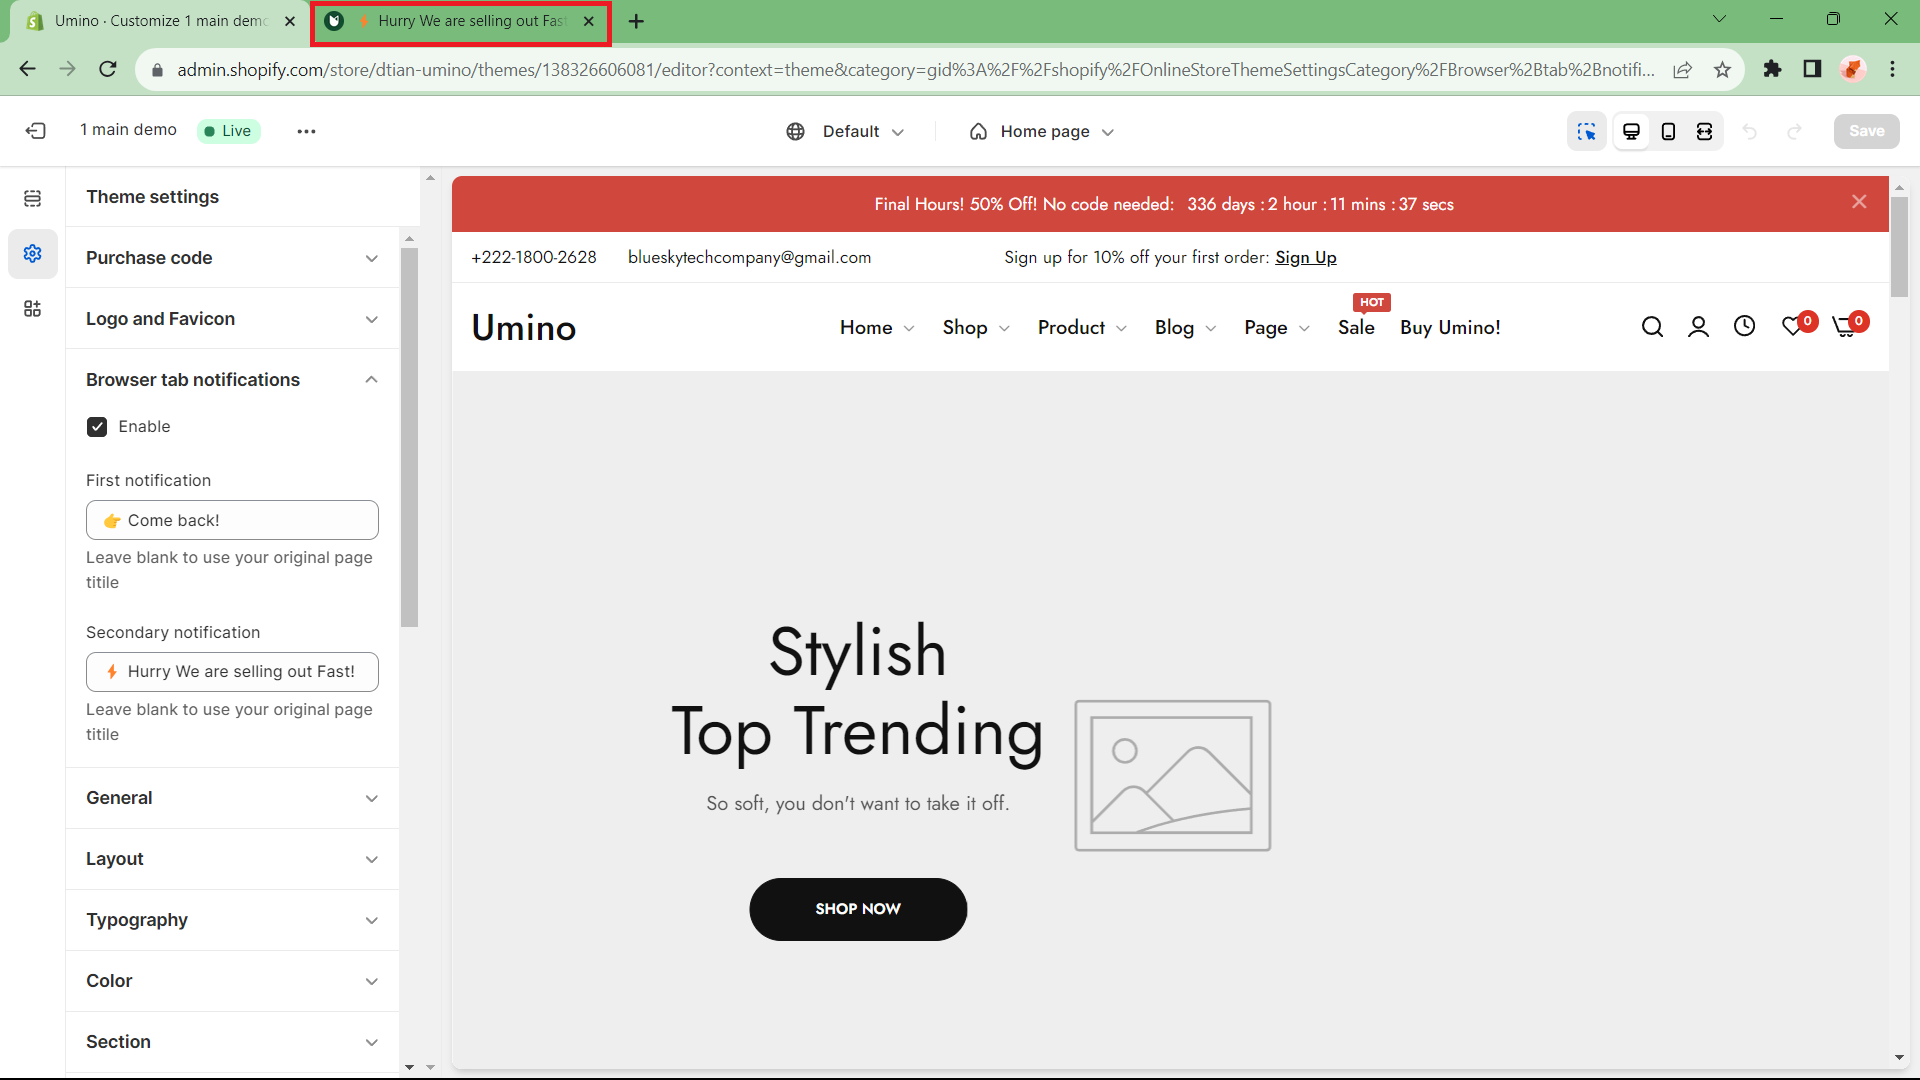The width and height of the screenshot is (1920, 1080).
Task: Click the store search magnifier icon
Action: (1652, 327)
